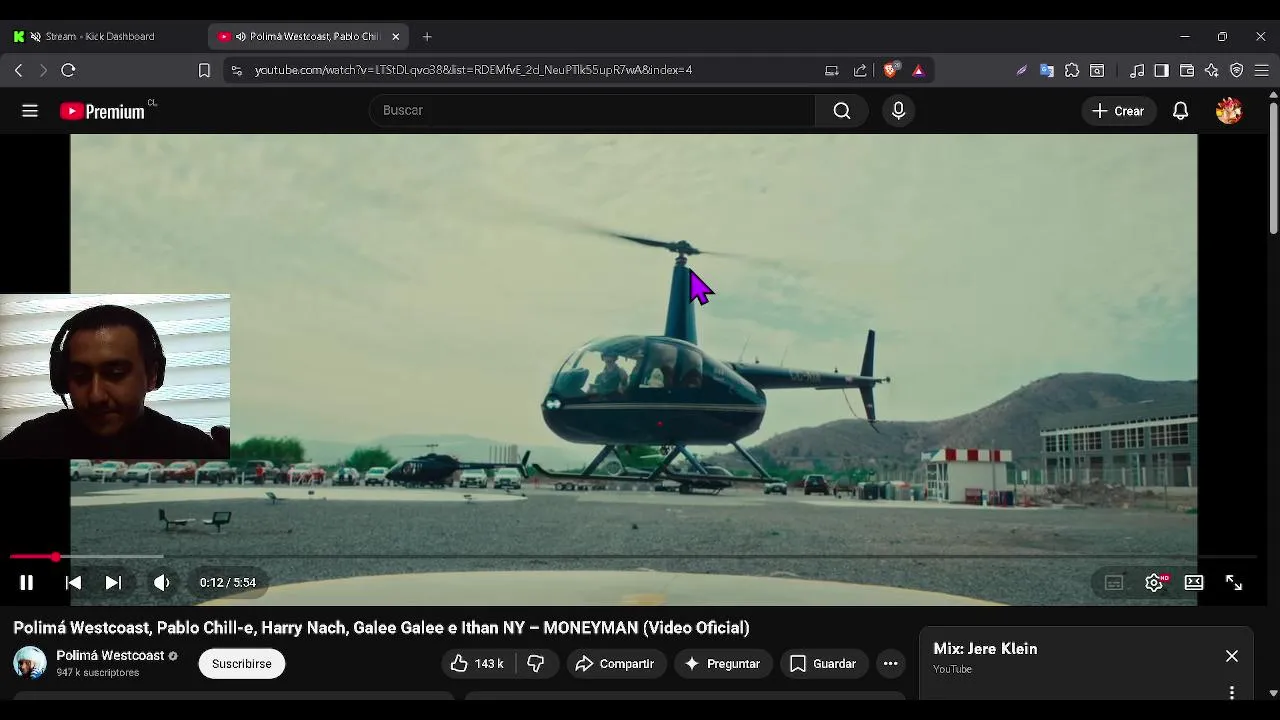
Task: Switch to theater mode
Action: 1194,582
